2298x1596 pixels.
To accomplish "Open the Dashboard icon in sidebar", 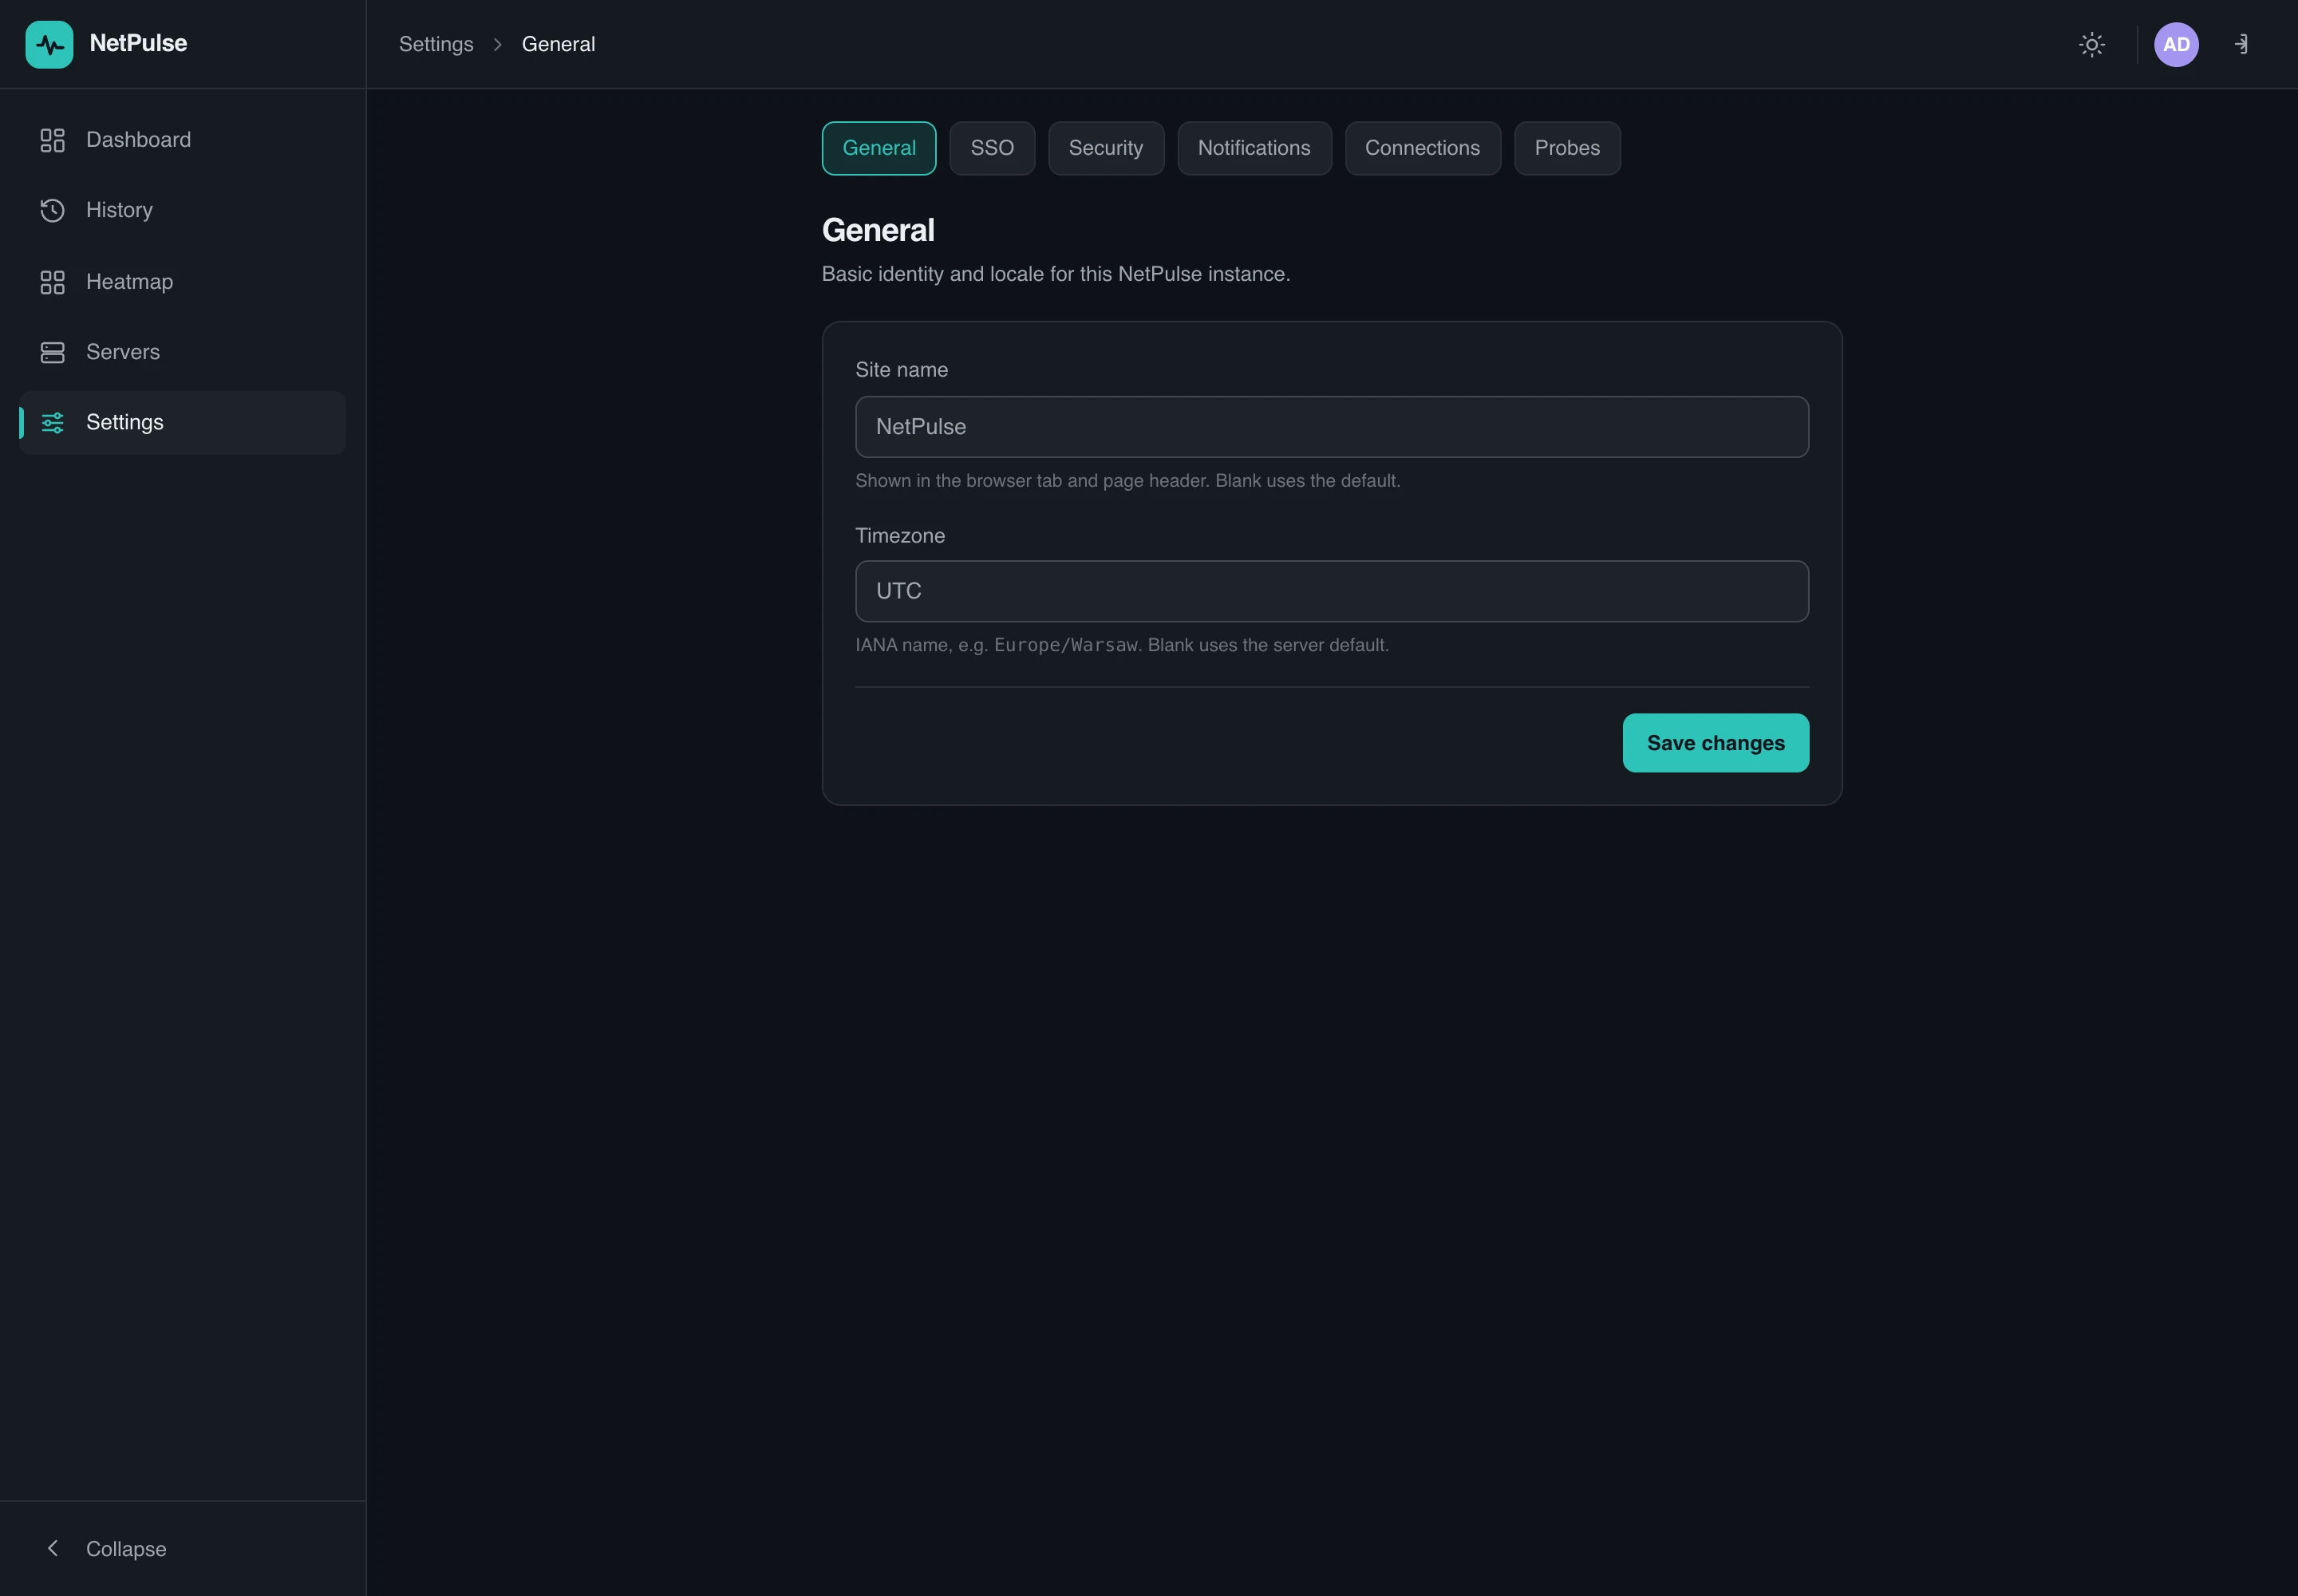I will point(52,140).
